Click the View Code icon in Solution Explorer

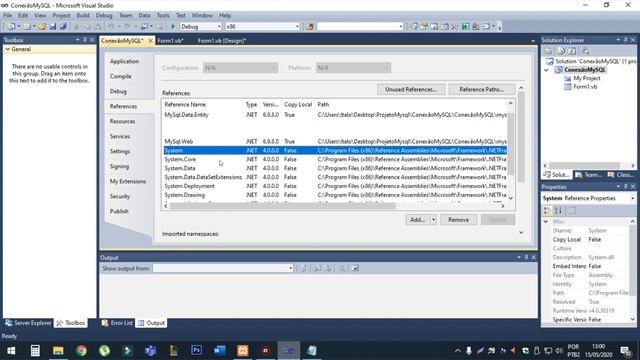coord(585,51)
